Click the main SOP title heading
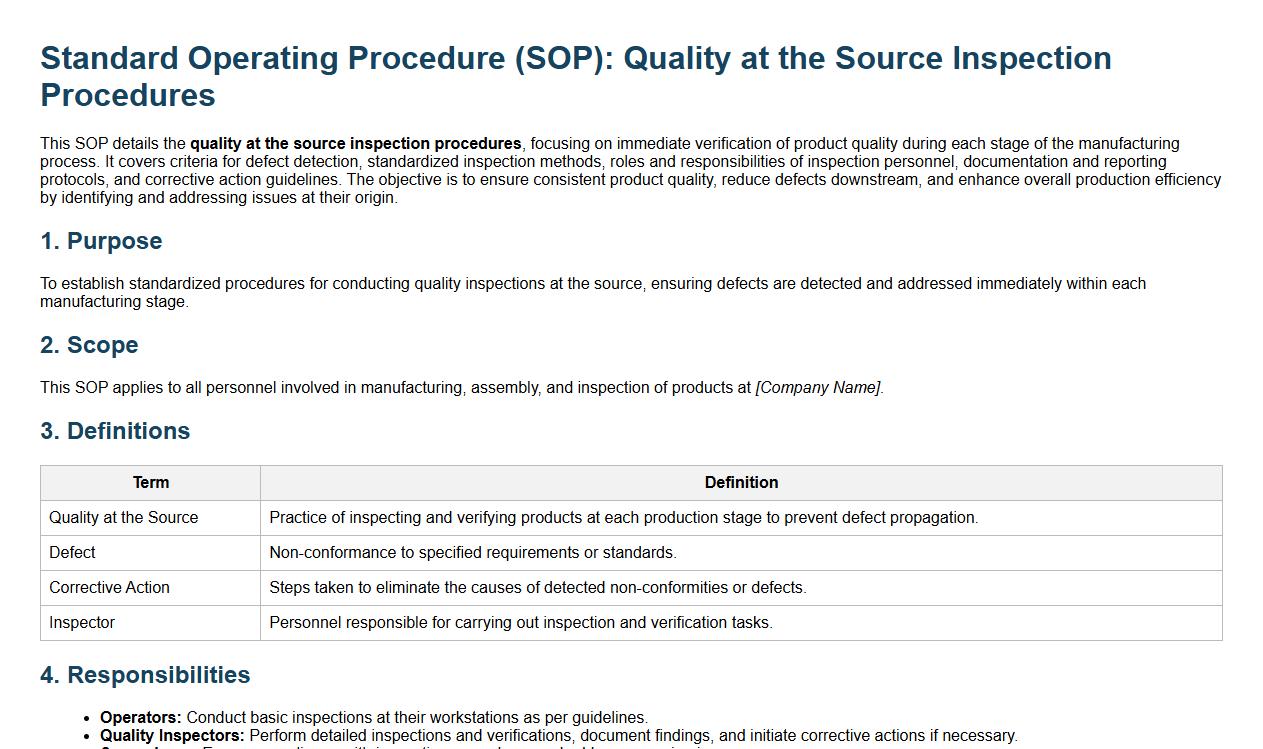The width and height of the screenshot is (1263, 749). pos(575,76)
